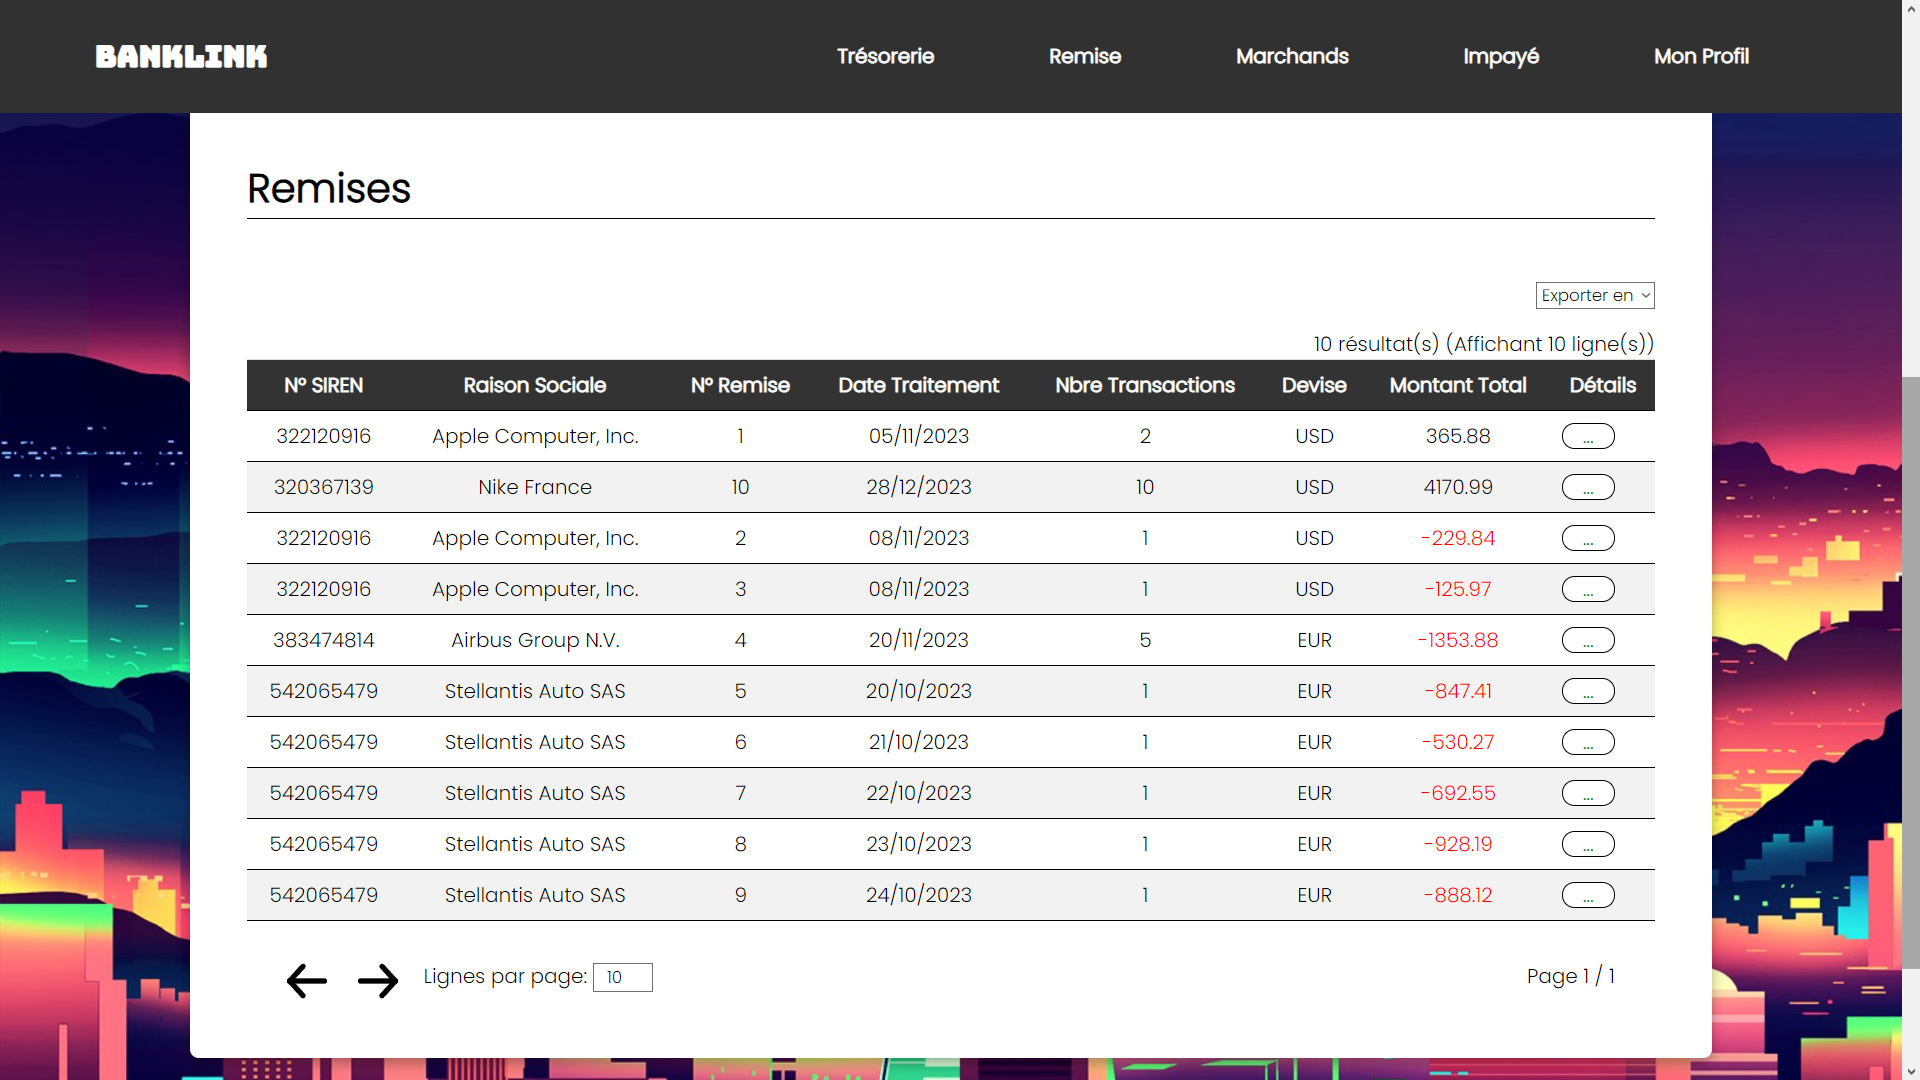Open Marchands menu item
This screenshot has height=1080, width=1920.
point(1292,56)
